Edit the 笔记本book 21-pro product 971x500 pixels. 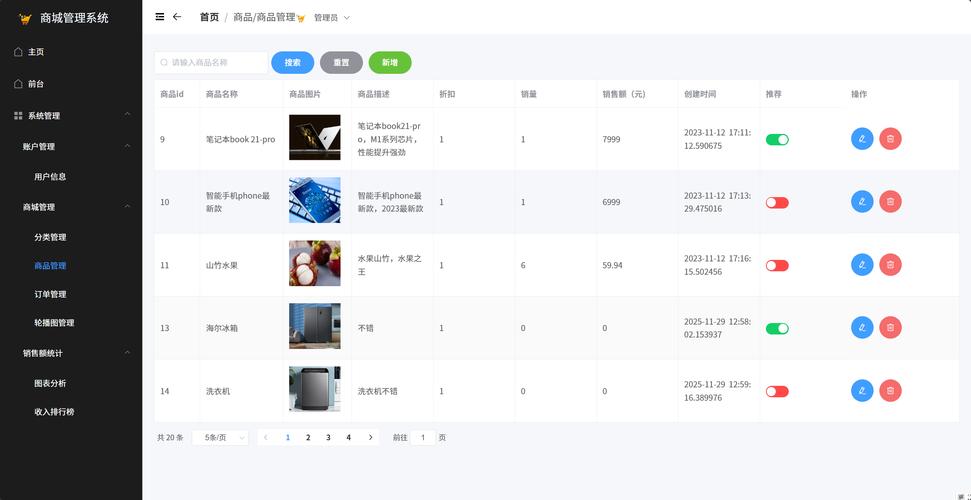[x=862, y=139]
